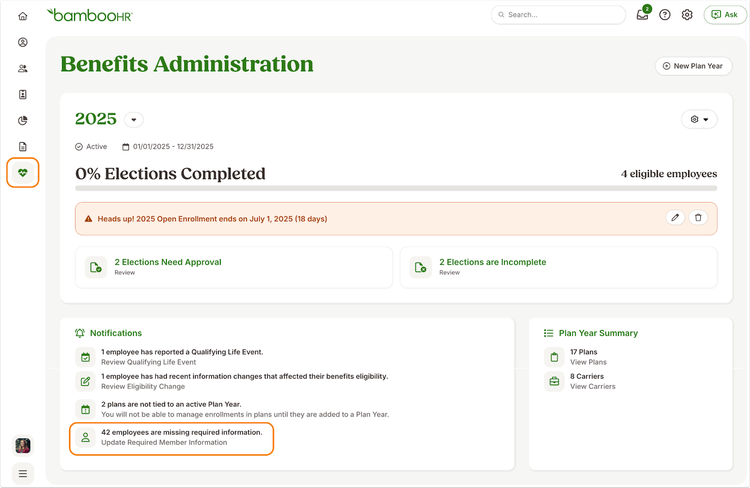Viewport: 750px width, 488px height.
Task: Open Update Required Member Information link
Action: [164, 443]
